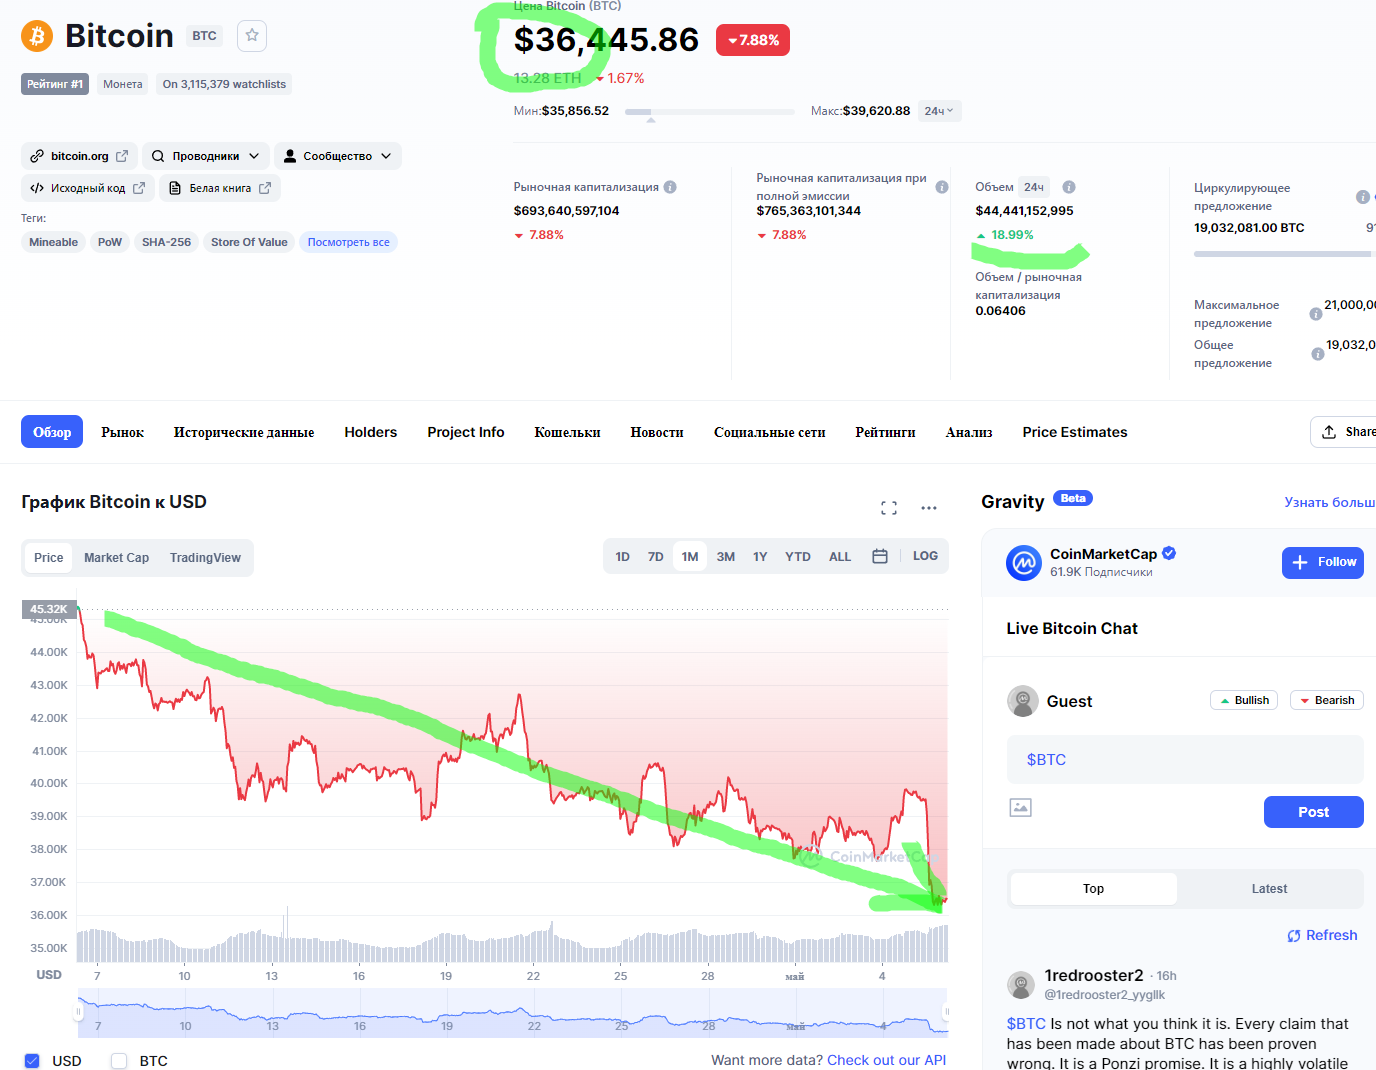Screen dimensions: 1376x1070
Task: Select 7D chart range
Action: click(656, 557)
